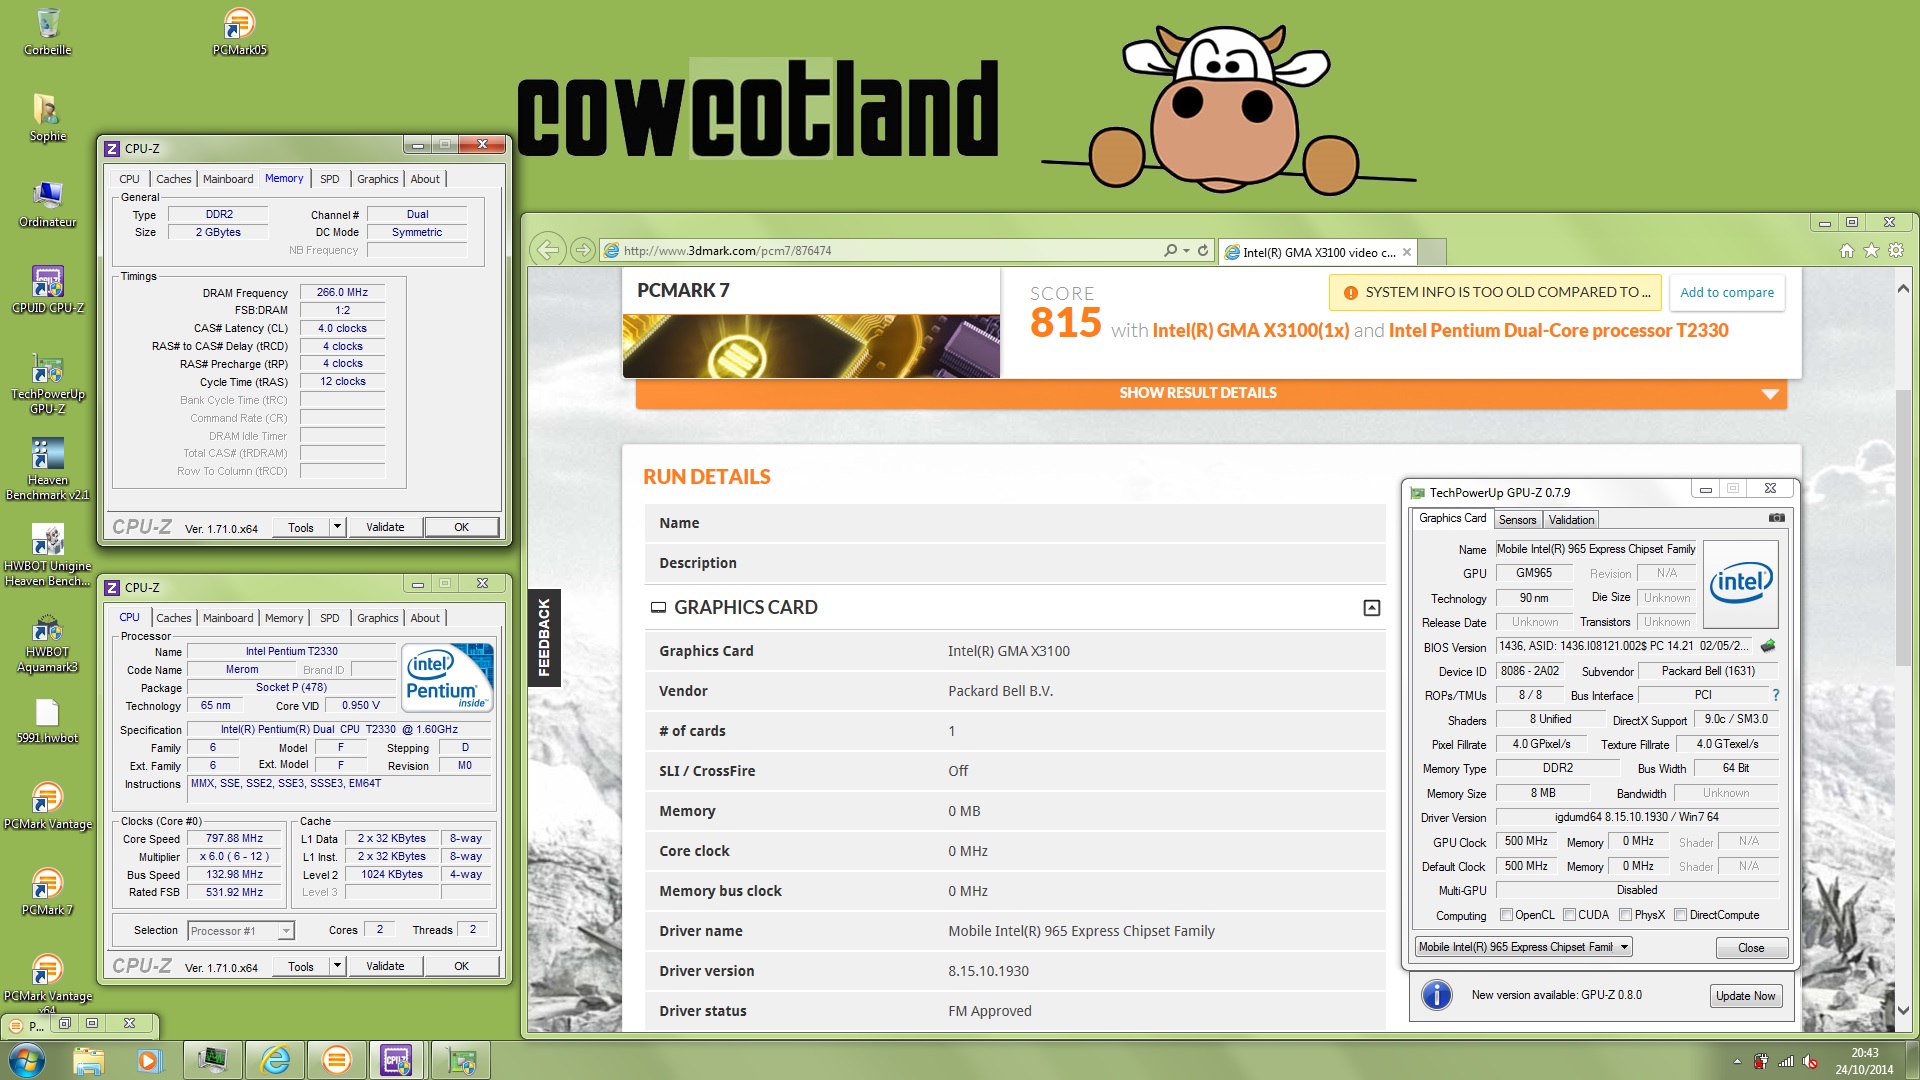Click GPU-Z screenshot camera icon

pos(1776,518)
